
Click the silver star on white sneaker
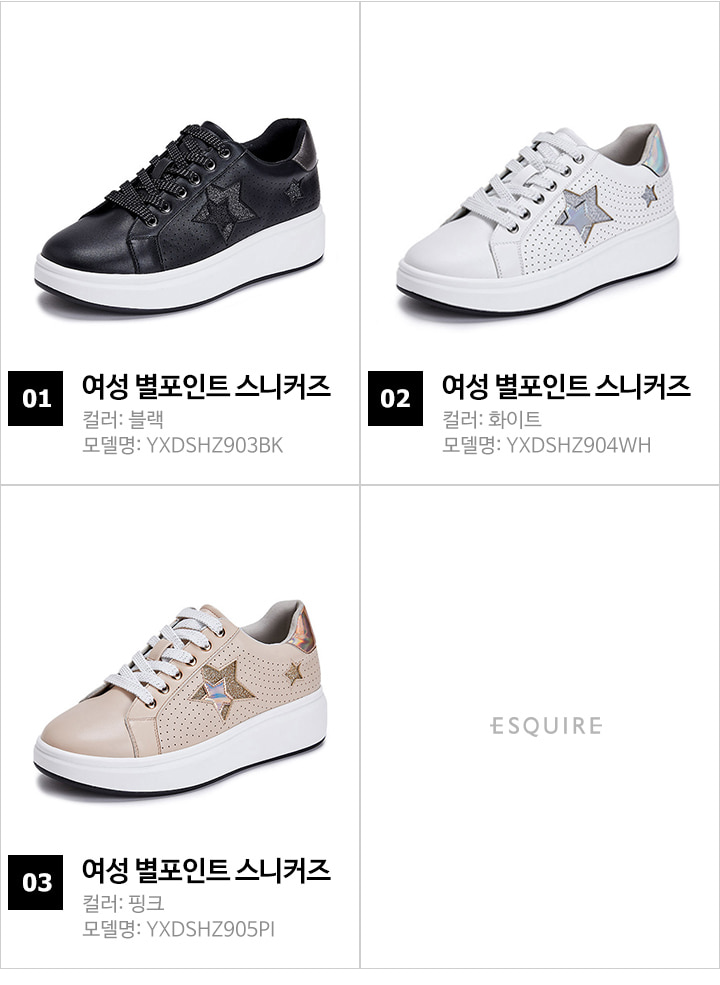(x=585, y=214)
